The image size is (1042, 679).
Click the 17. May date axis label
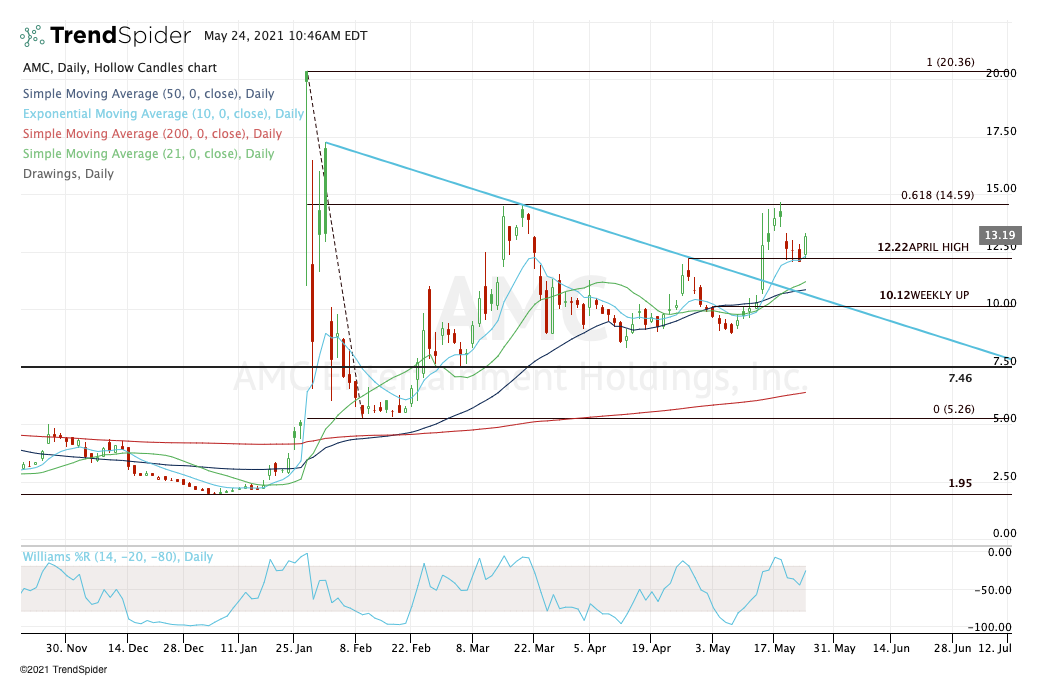coord(774,648)
